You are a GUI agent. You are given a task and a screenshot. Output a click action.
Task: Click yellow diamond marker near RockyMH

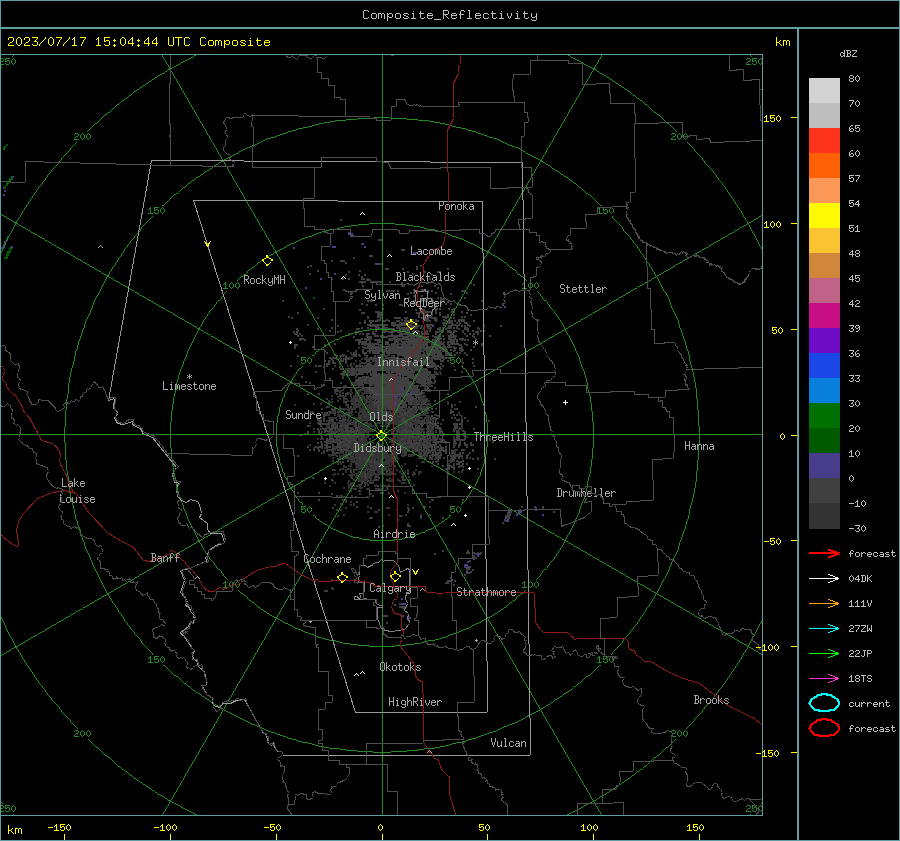pos(267,261)
